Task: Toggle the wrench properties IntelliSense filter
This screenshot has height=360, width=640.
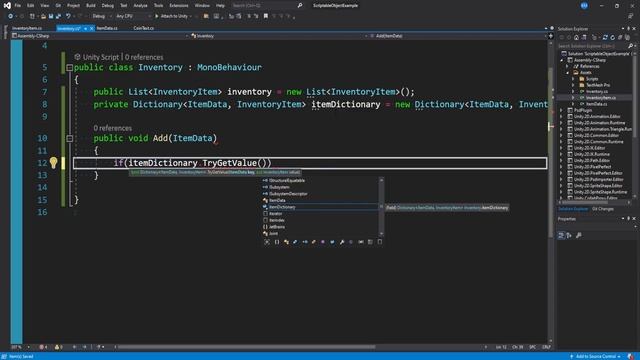Action: [x=342, y=242]
